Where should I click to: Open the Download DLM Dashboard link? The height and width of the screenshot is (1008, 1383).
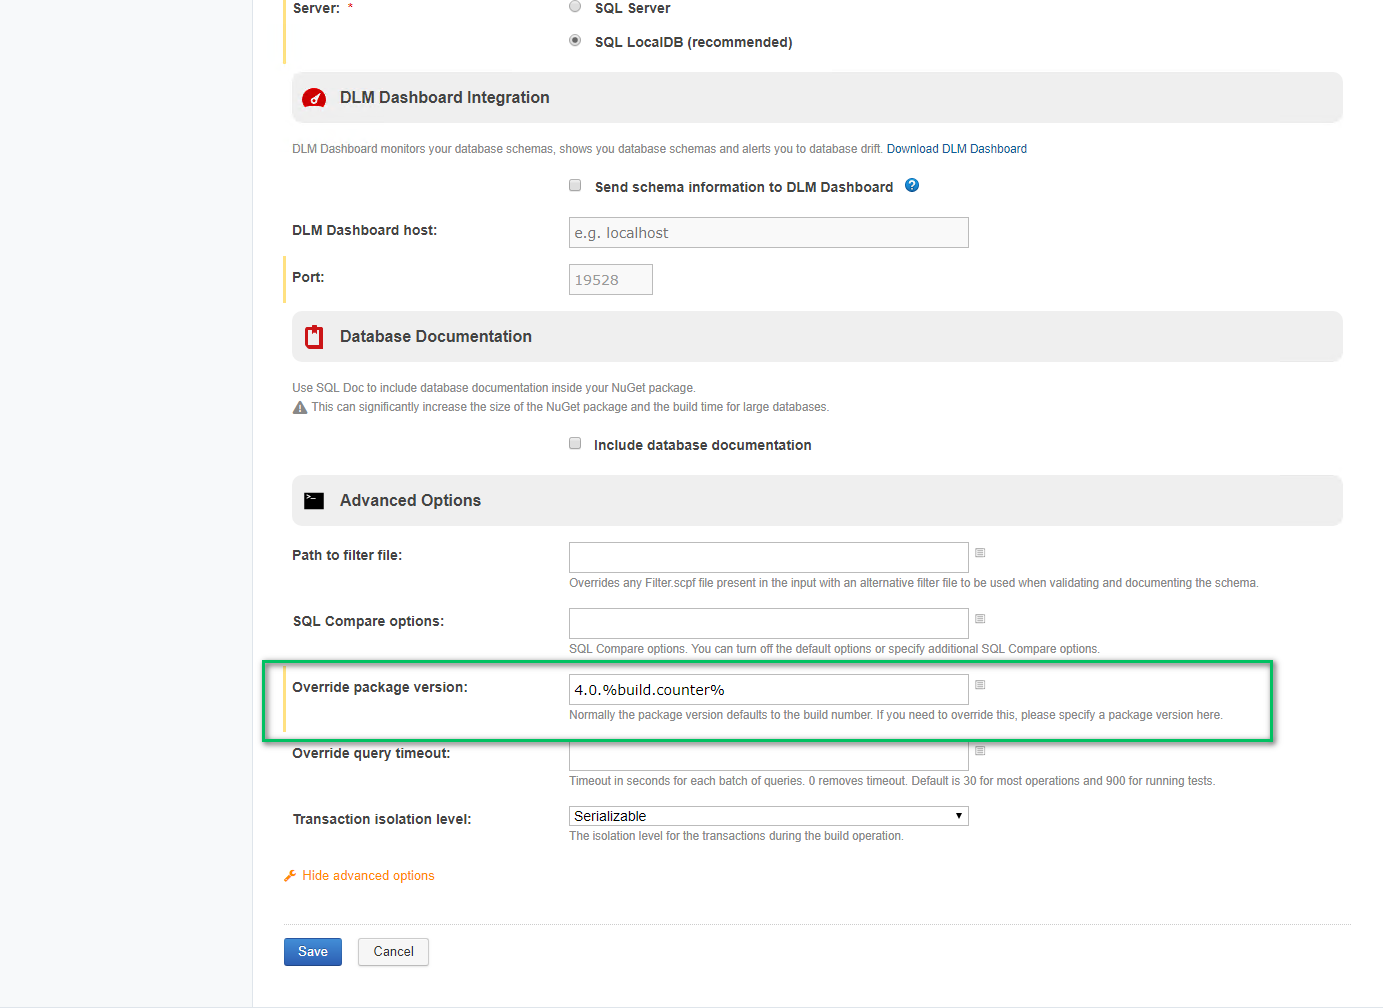point(956,149)
